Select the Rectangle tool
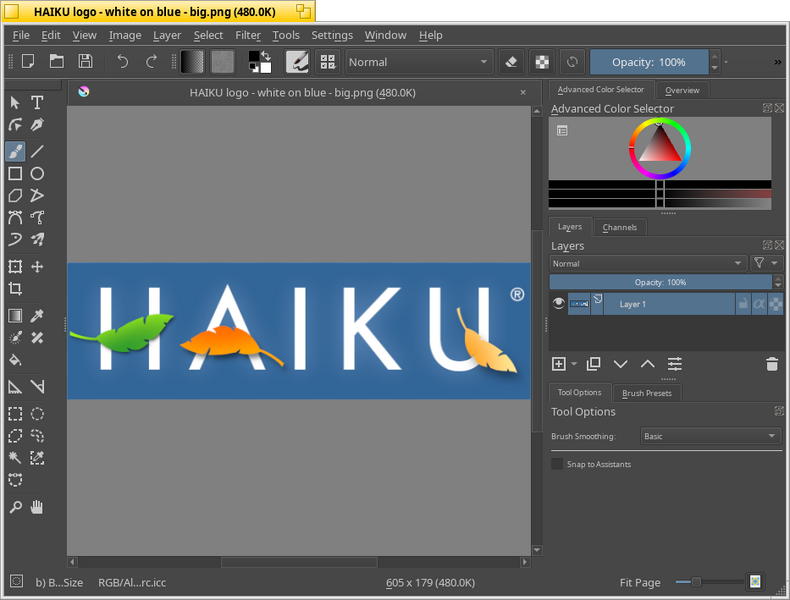This screenshot has height=600, width=790. click(x=15, y=173)
